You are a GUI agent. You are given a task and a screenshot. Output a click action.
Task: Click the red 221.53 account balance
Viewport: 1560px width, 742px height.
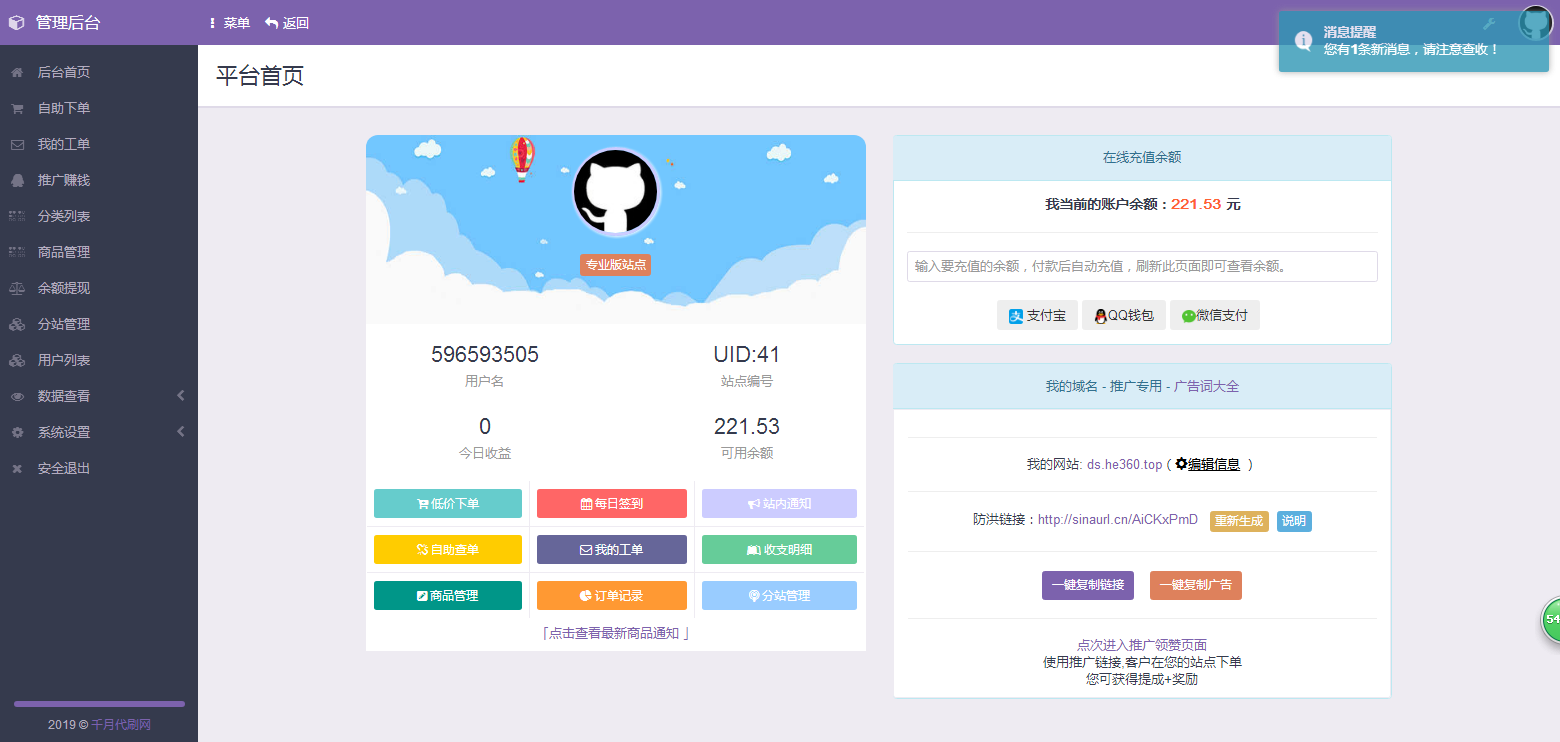tap(1196, 204)
